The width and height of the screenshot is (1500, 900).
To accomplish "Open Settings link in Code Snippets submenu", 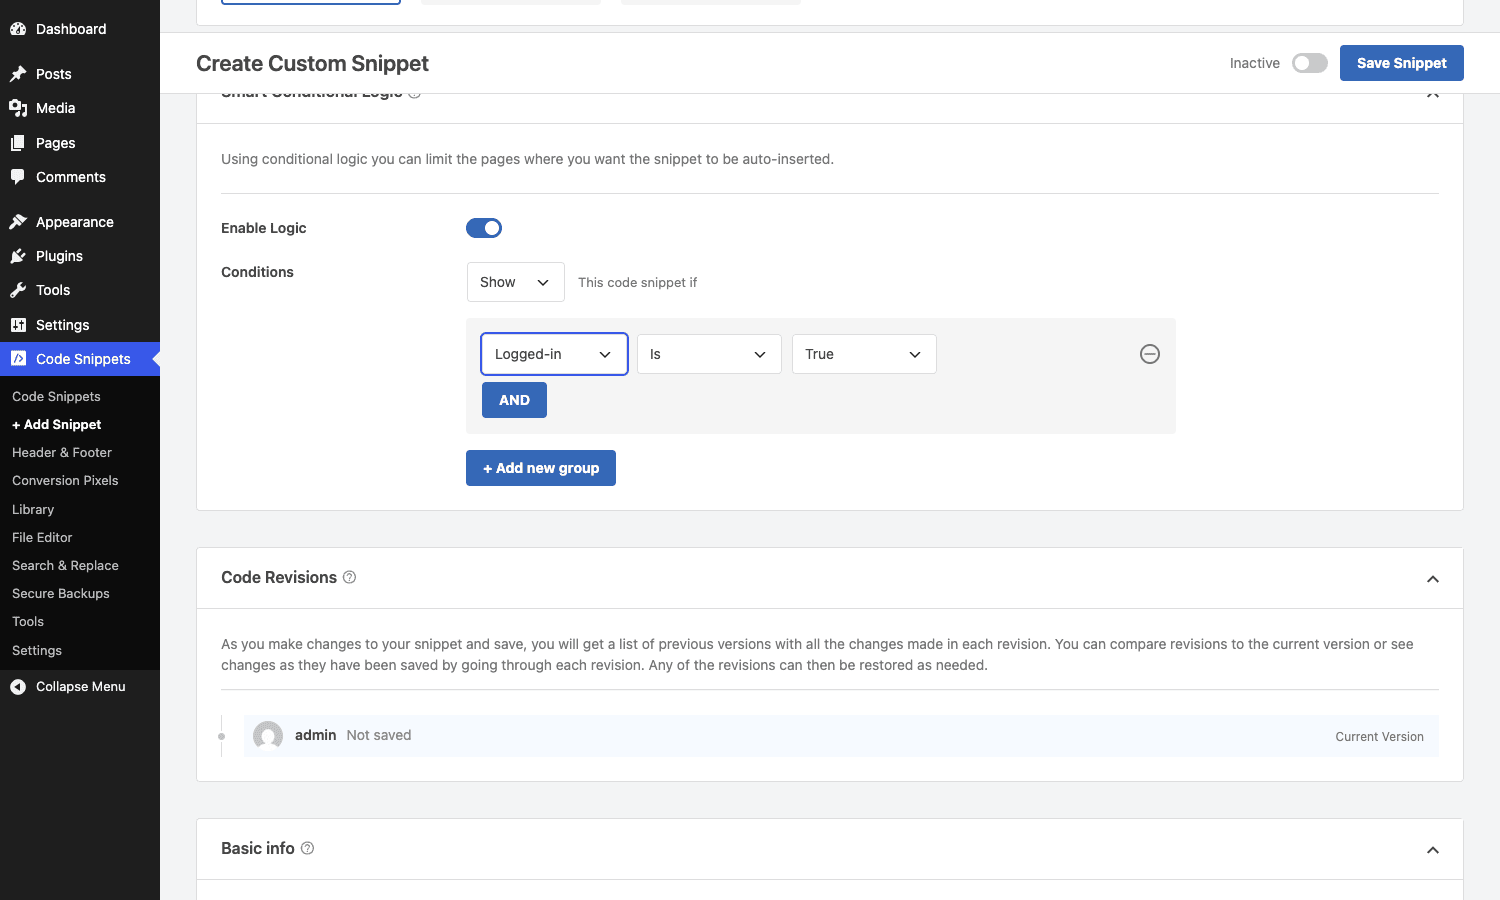I will tap(37, 651).
